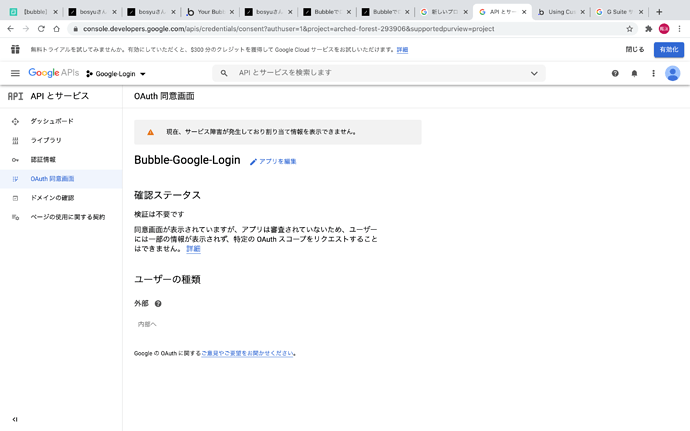The image size is (690, 431).
Task: Go back with the browser back arrow
Action: pyautogui.click(x=11, y=29)
